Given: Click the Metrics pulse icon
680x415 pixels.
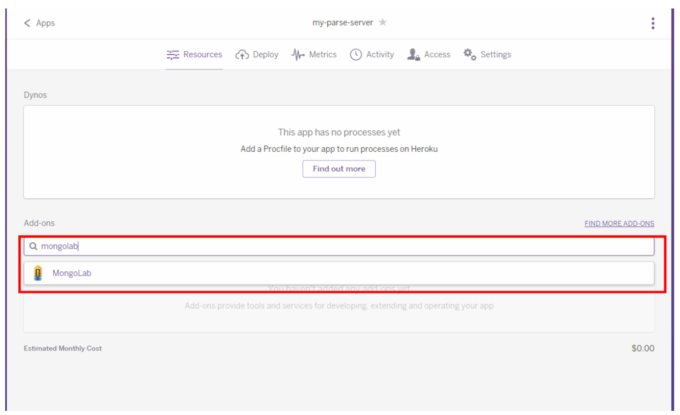Looking at the screenshot, I should (x=298, y=55).
